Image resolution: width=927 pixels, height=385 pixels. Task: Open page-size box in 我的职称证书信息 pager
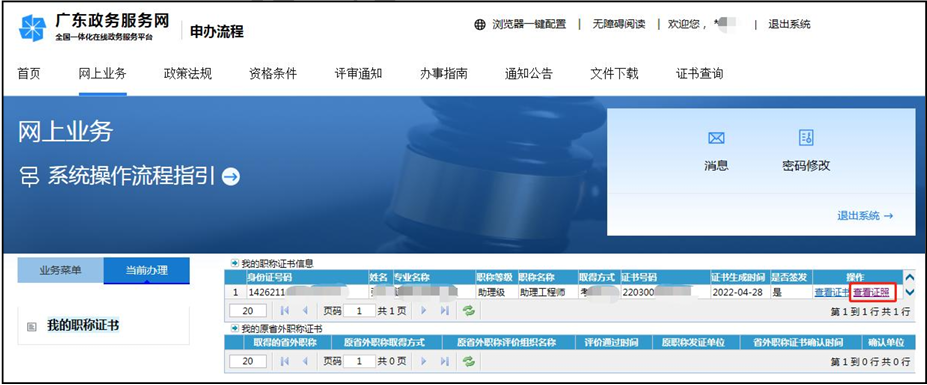tap(248, 311)
